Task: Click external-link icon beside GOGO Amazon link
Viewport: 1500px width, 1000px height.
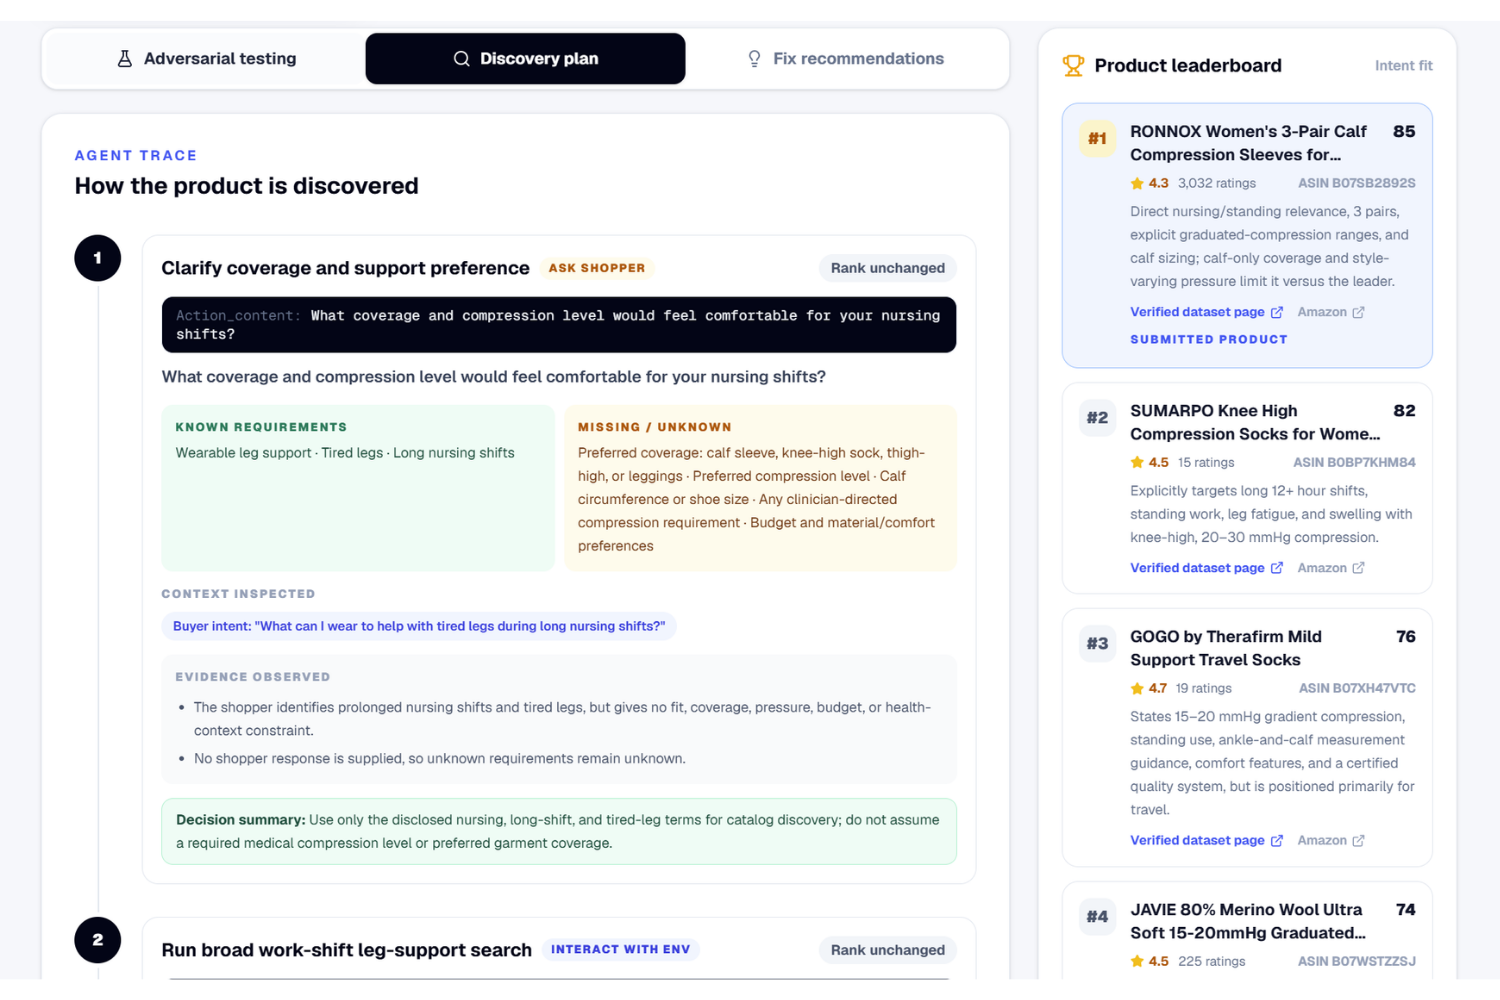Action: point(1358,841)
